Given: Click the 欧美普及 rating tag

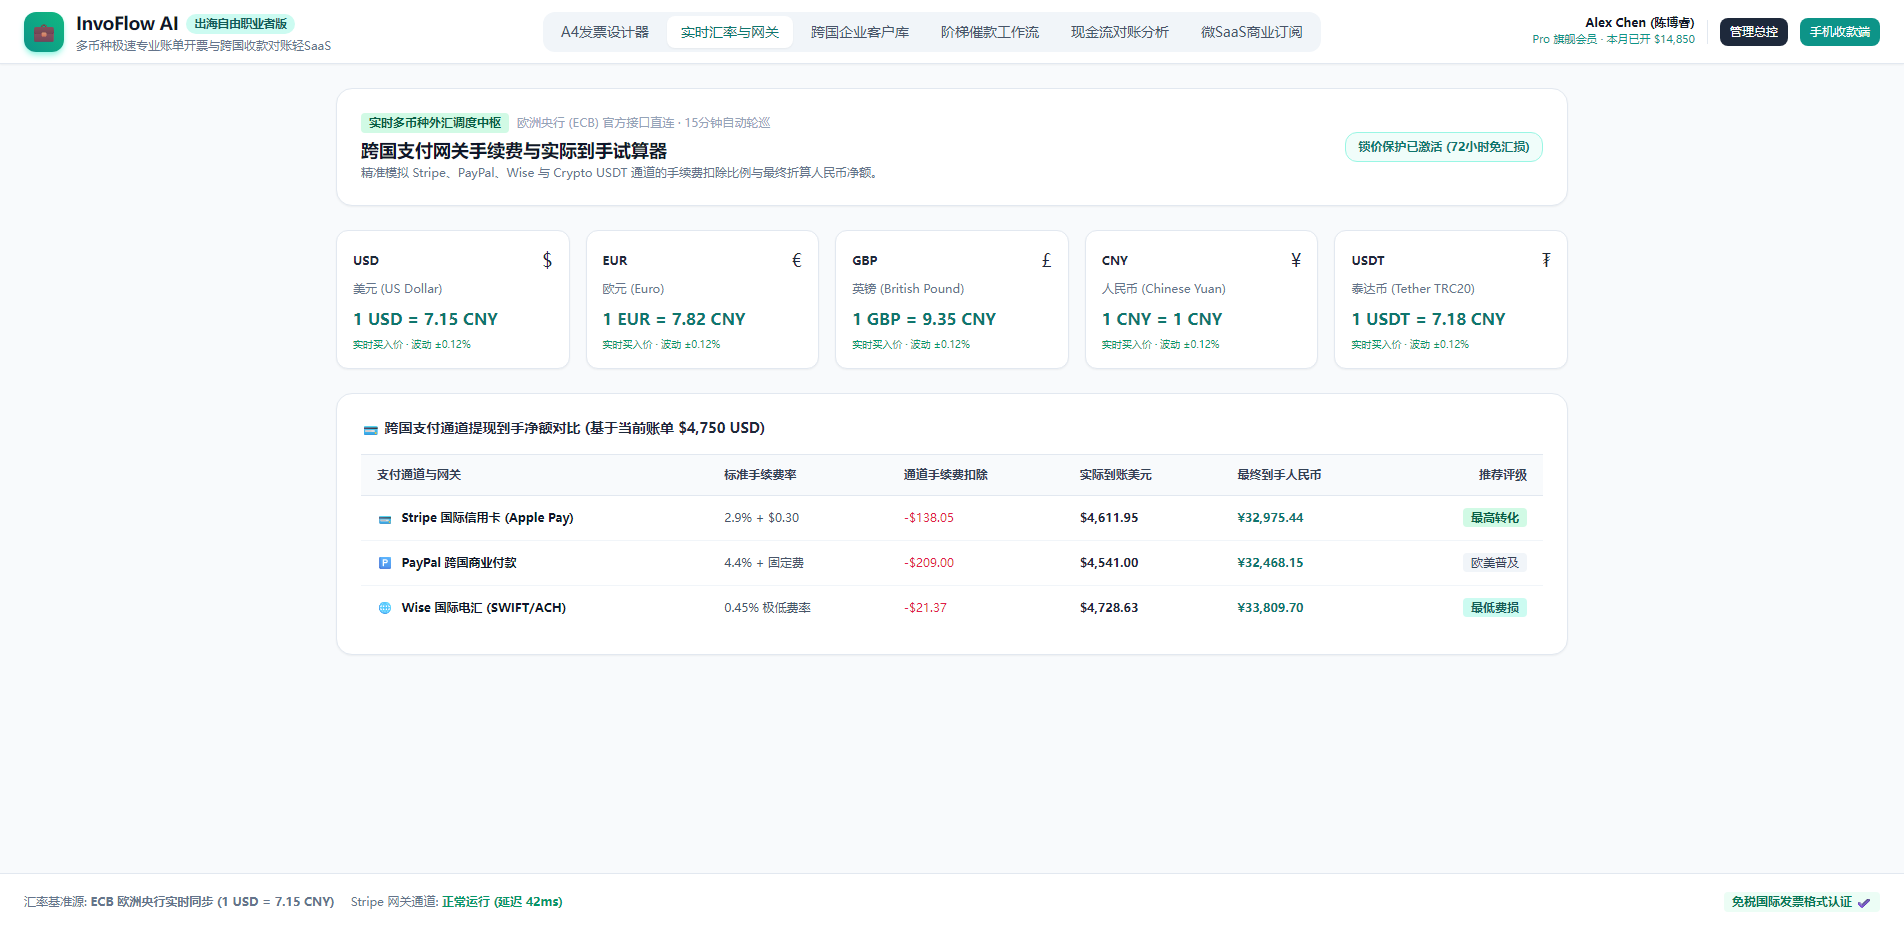Looking at the screenshot, I should coord(1494,563).
